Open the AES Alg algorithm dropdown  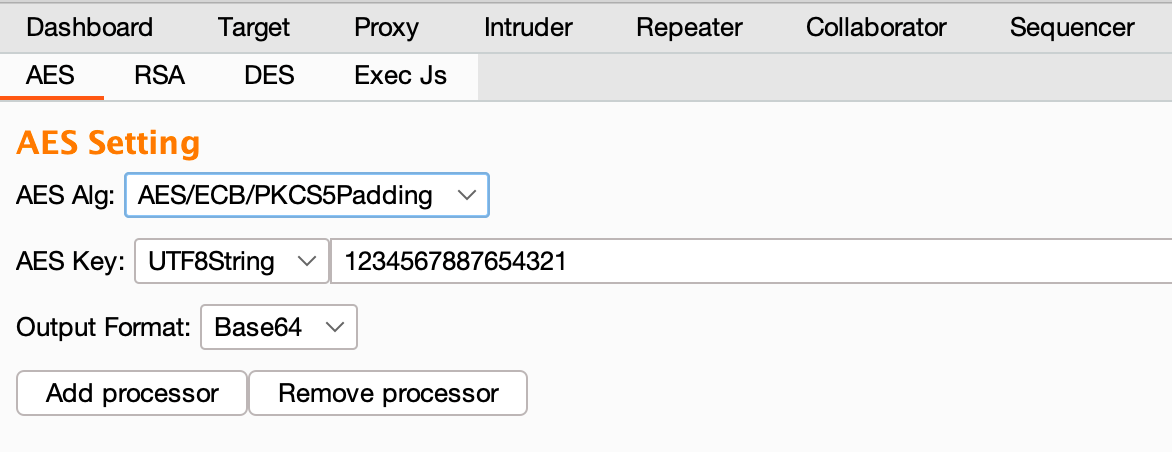pos(306,196)
